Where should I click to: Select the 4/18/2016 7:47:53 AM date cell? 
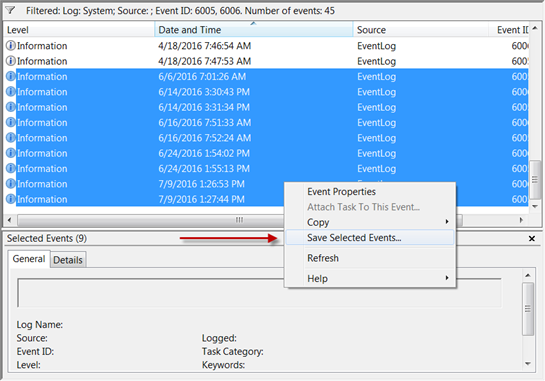(x=204, y=61)
